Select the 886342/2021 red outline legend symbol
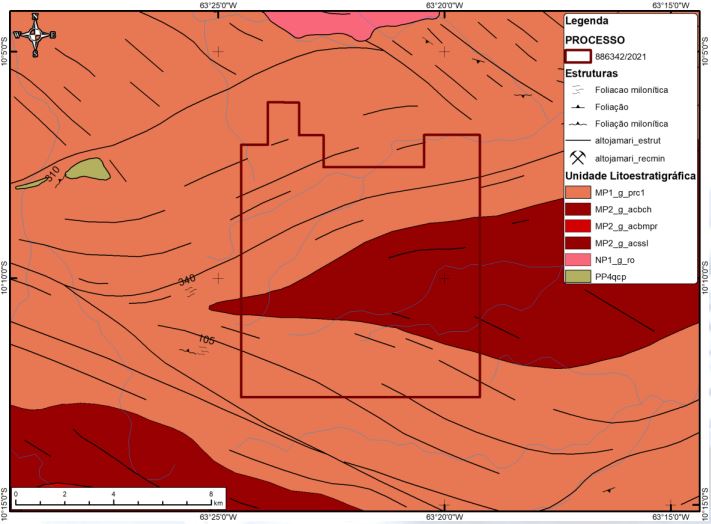The height and width of the screenshot is (524, 711). [x=578, y=56]
